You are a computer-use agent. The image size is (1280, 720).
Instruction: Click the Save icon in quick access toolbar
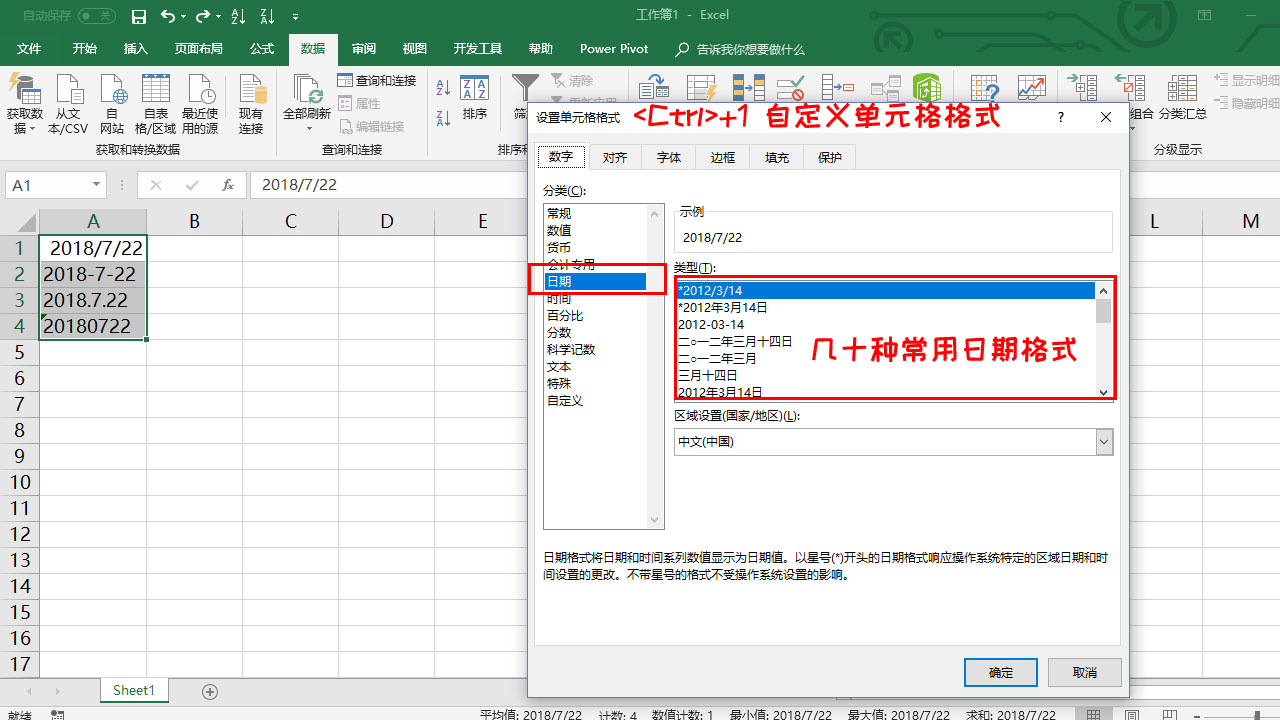[x=139, y=16]
